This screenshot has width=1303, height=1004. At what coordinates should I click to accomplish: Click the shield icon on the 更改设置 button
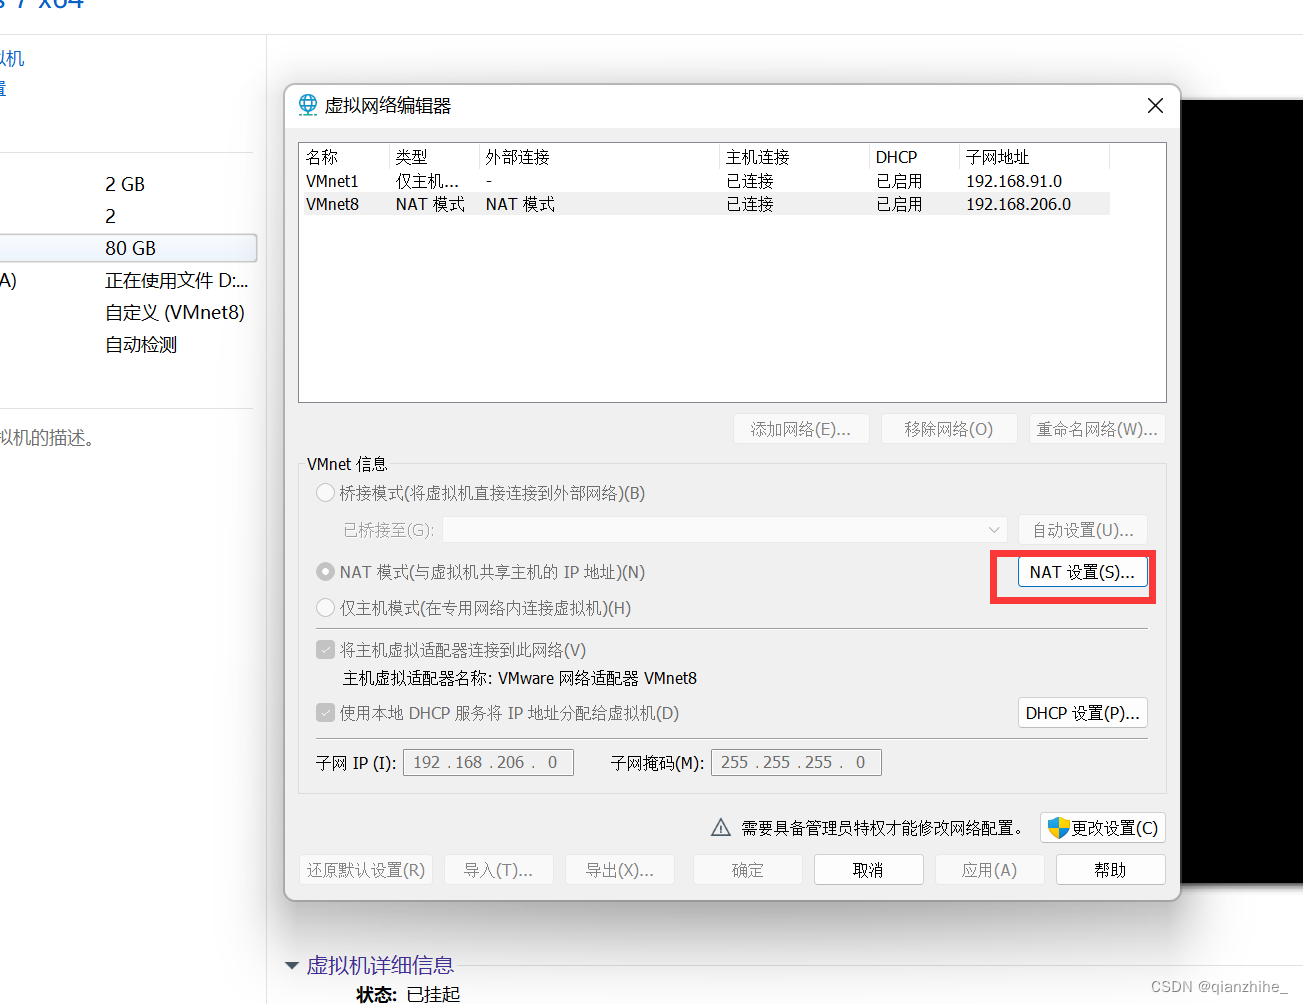click(x=1058, y=827)
